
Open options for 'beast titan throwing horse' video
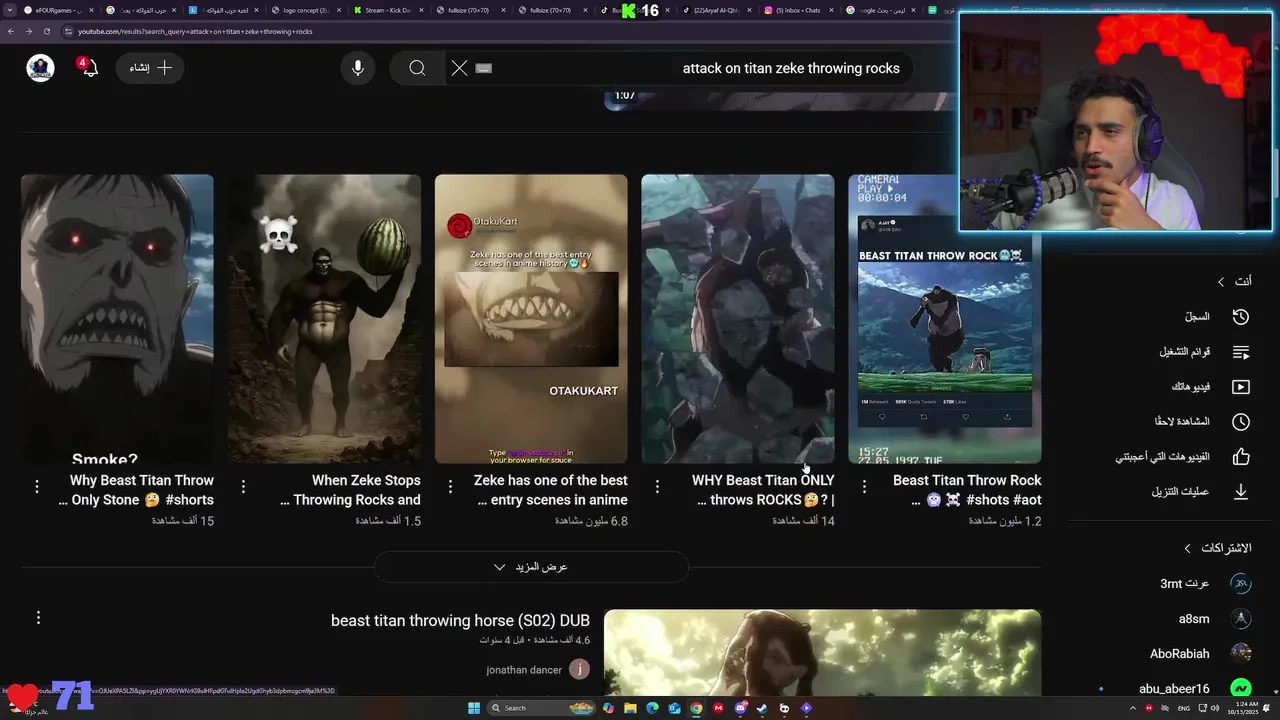click(x=38, y=618)
